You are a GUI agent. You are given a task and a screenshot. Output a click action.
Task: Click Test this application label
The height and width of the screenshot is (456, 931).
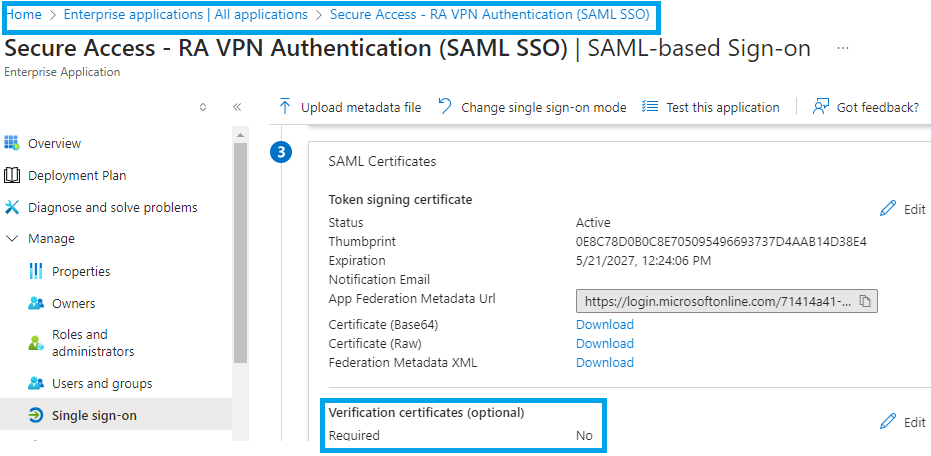723,107
